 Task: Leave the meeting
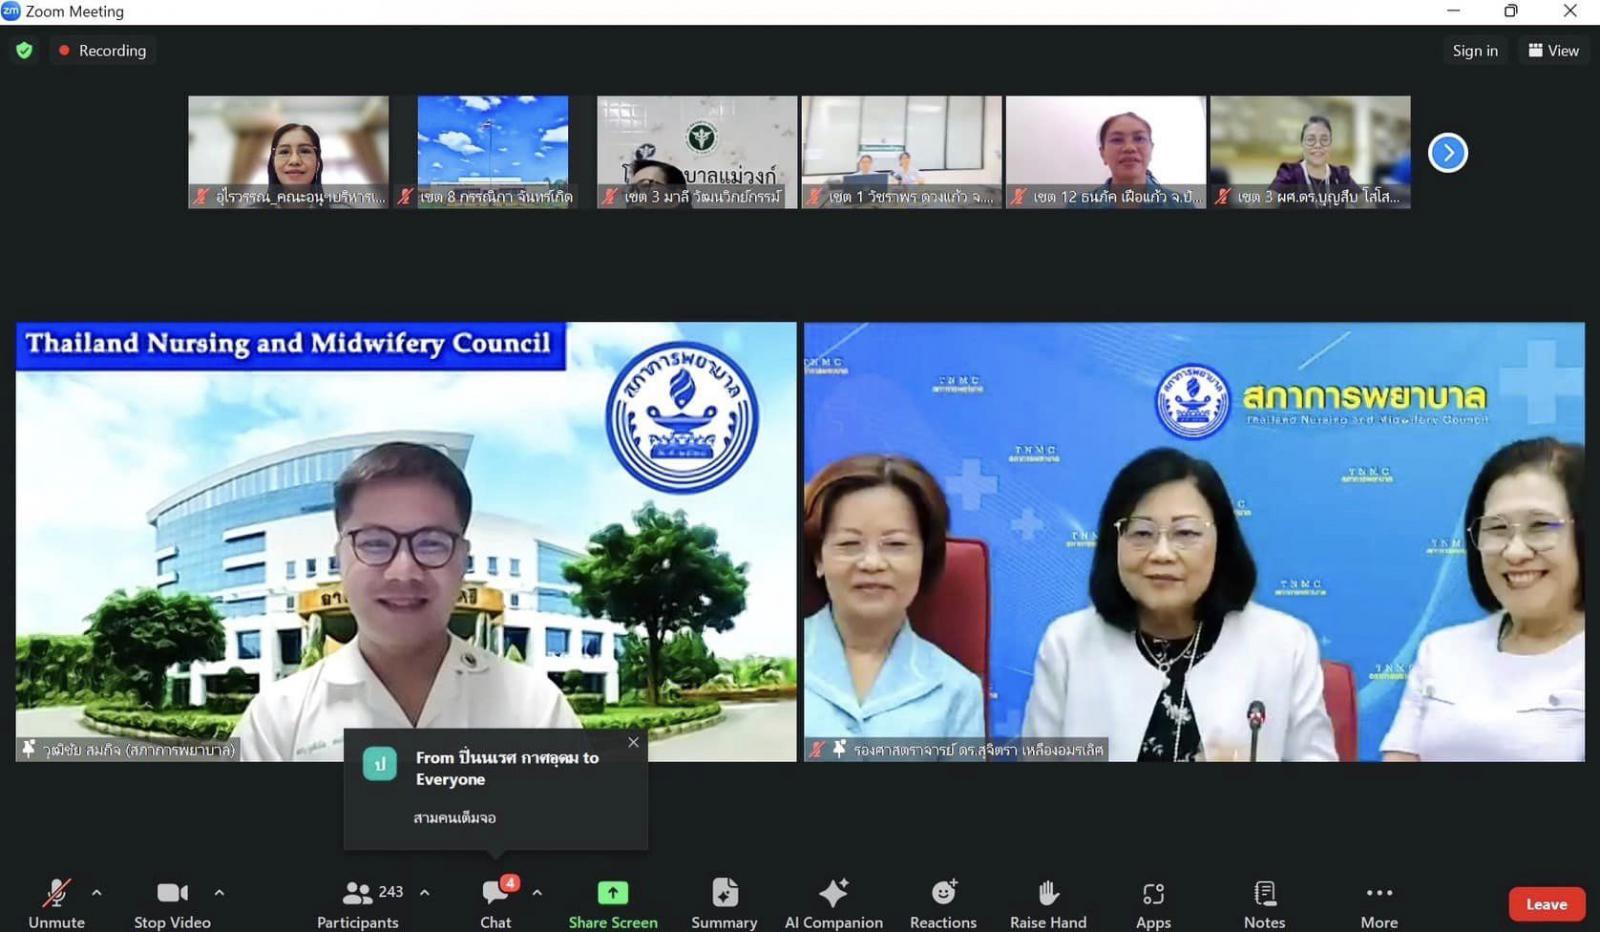click(1546, 904)
